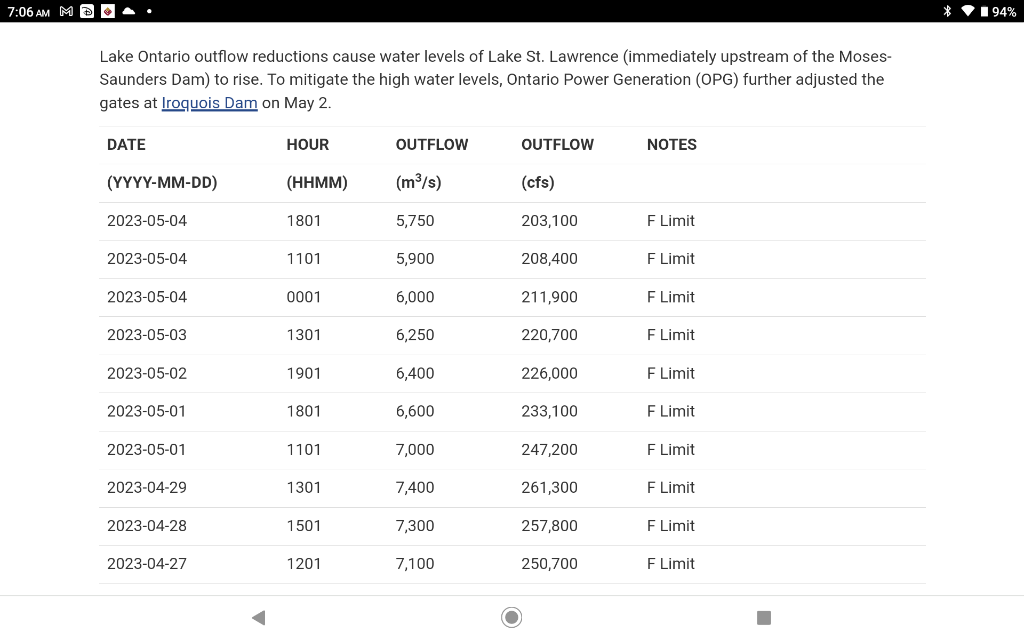Tap the Gmail notification icon
The height and width of the screenshot is (640, 1024).
point(67,11)
